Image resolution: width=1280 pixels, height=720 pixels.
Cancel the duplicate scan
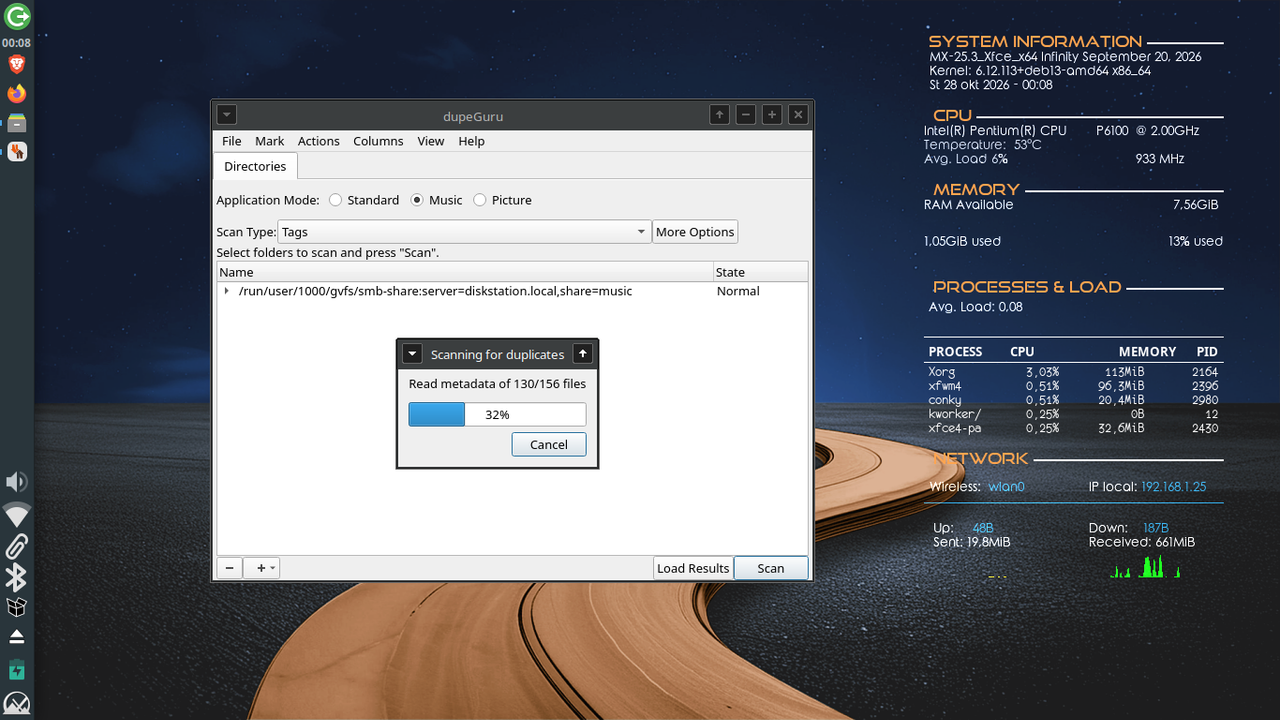click(549, 444)
